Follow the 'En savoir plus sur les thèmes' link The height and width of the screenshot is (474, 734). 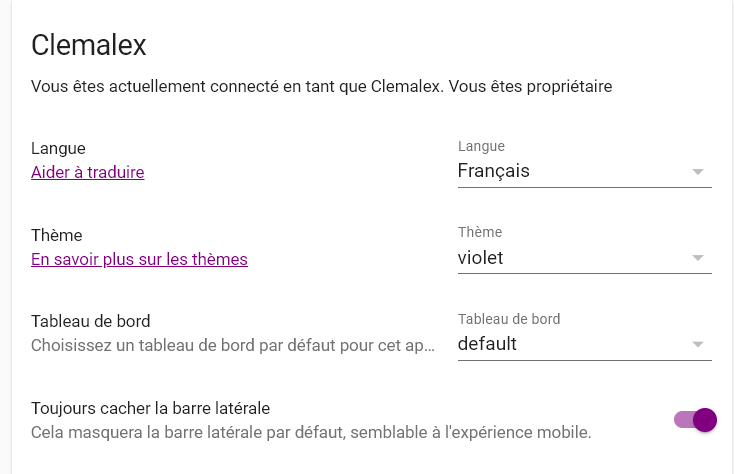pyautogui.click(x=139, y=259)
